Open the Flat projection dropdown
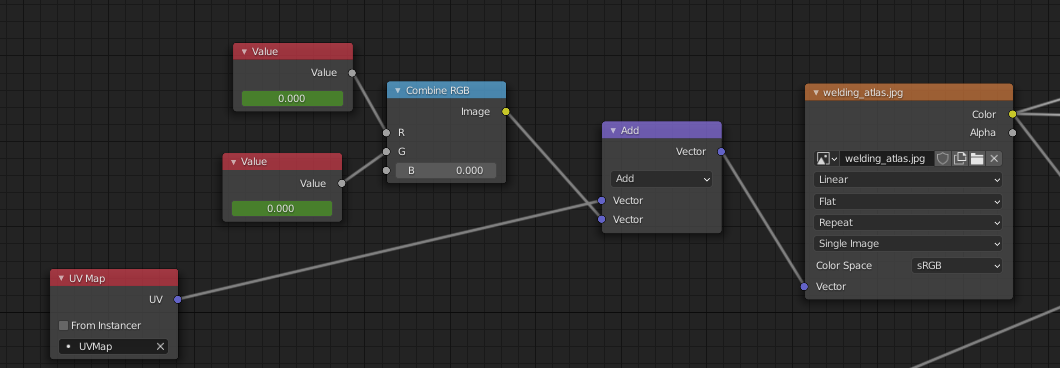Viewport: 1060px width, 368px height. 909,202
